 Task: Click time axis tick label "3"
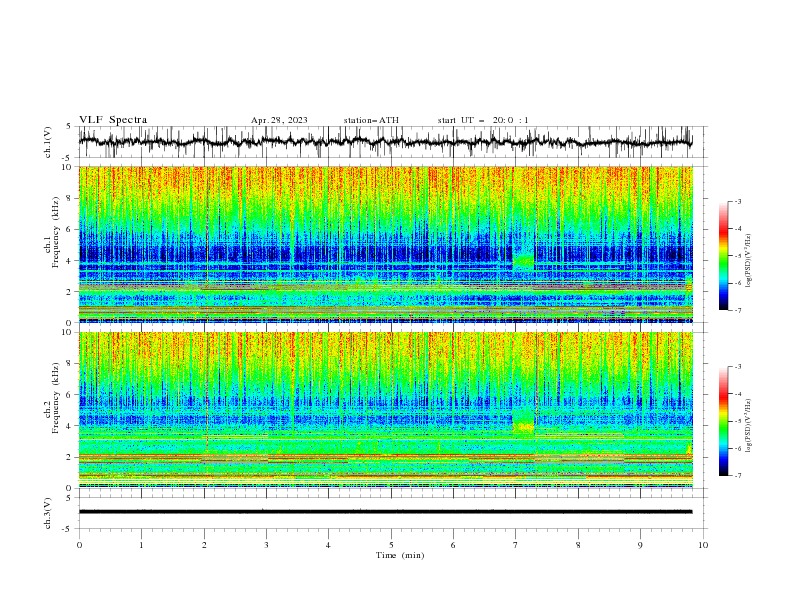pos(266,545)
